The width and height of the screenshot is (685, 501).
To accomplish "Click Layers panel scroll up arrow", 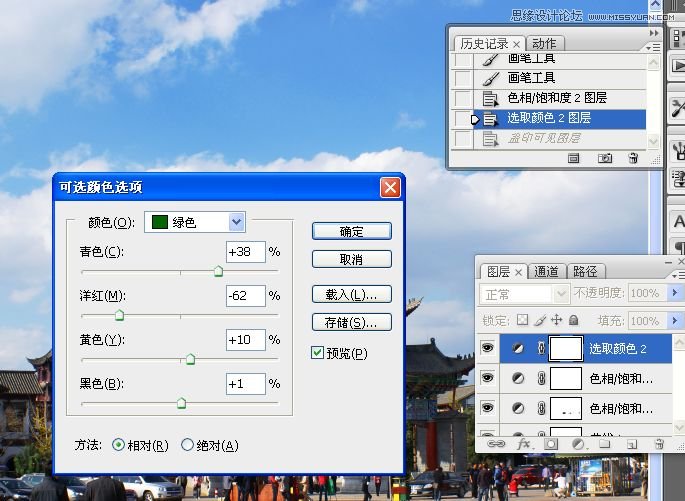I will (x=680, y=341).
